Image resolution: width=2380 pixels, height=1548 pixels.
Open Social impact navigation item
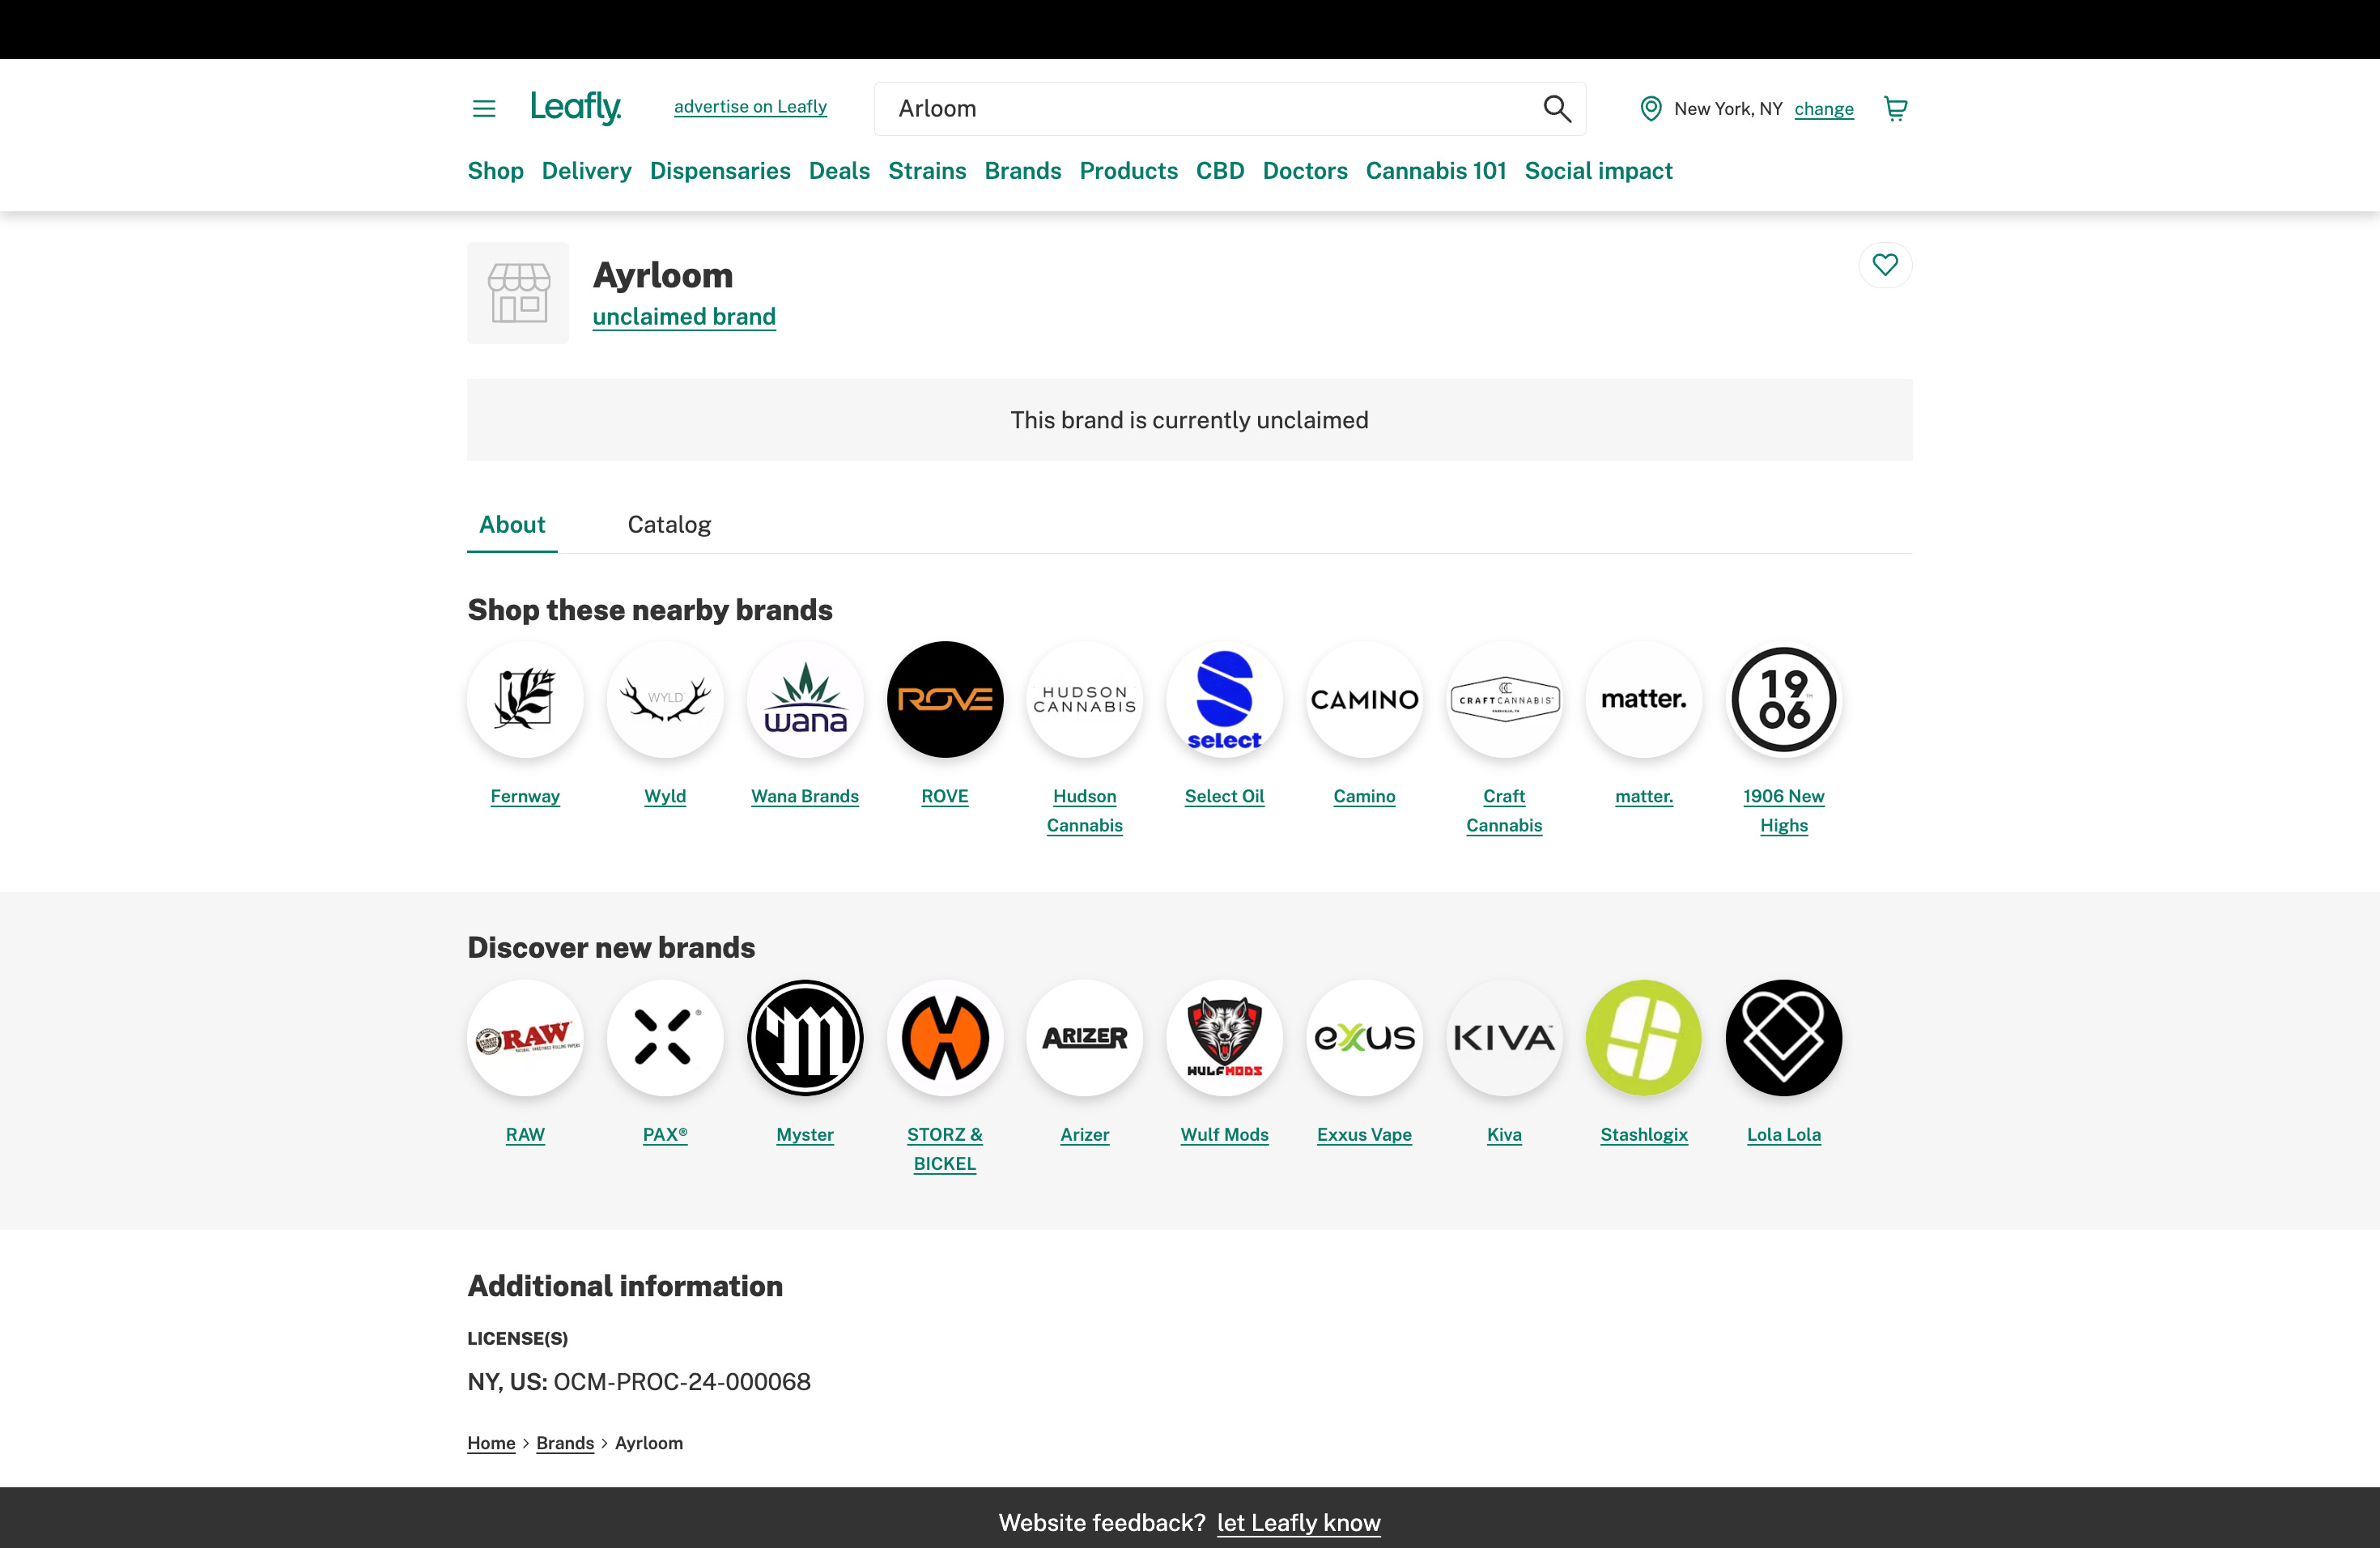point(1598,171)
